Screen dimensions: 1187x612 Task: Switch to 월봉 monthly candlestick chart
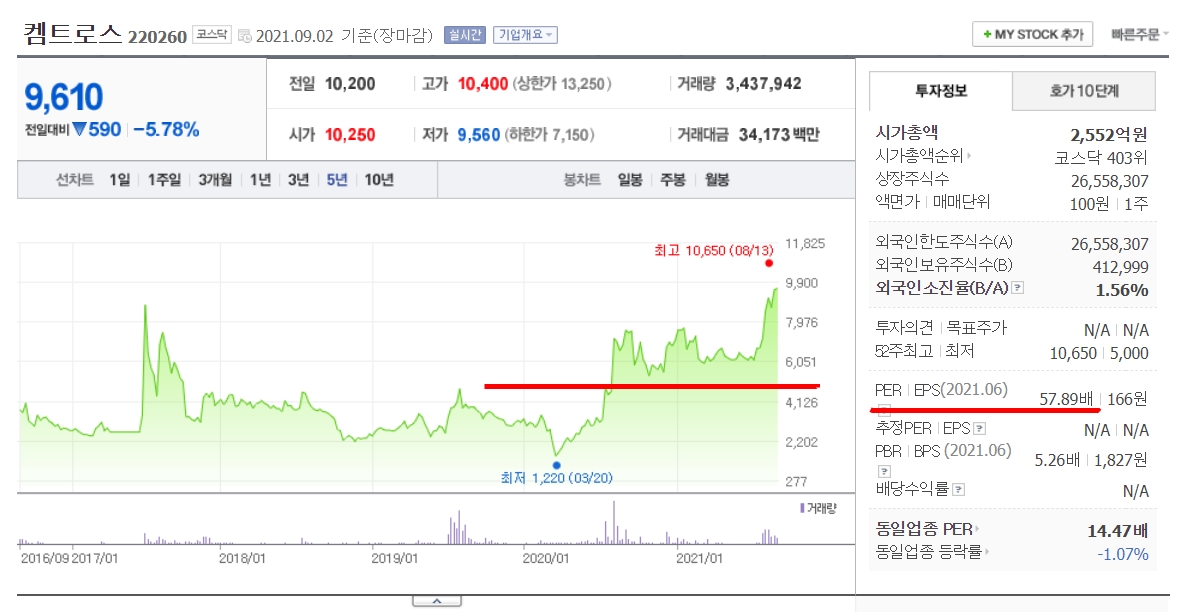717,180
